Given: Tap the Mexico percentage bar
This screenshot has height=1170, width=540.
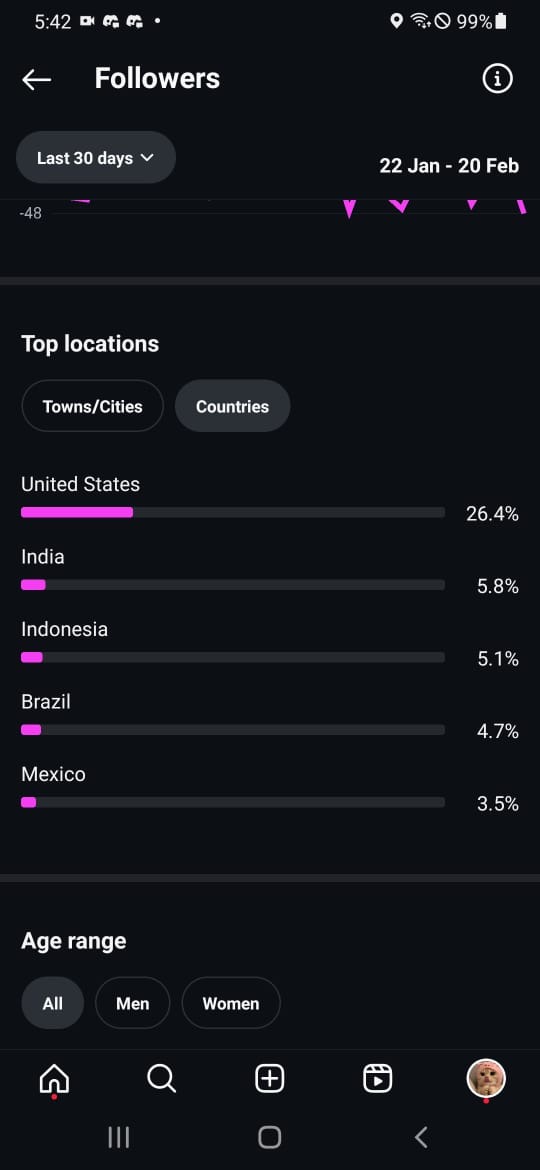Looking at the screenshot, I should pos(233,802).
